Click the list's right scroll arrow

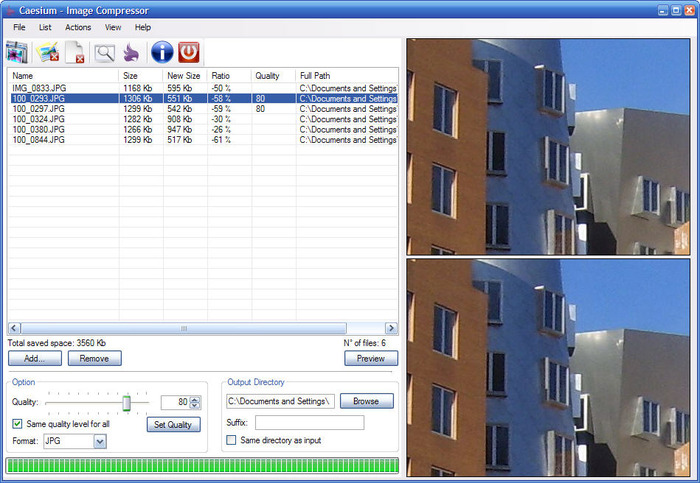click(x=392, y=328)
